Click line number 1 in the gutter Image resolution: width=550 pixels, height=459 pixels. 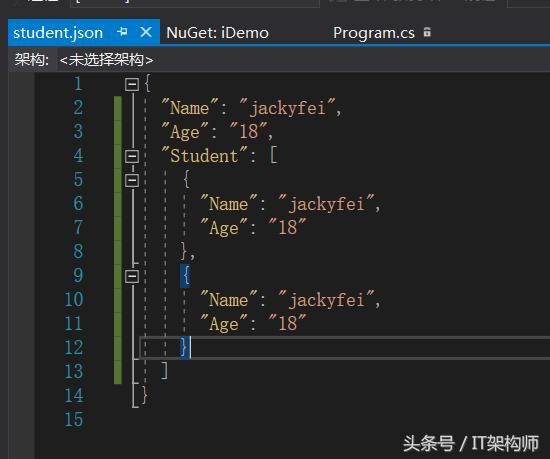click(78, 84)
